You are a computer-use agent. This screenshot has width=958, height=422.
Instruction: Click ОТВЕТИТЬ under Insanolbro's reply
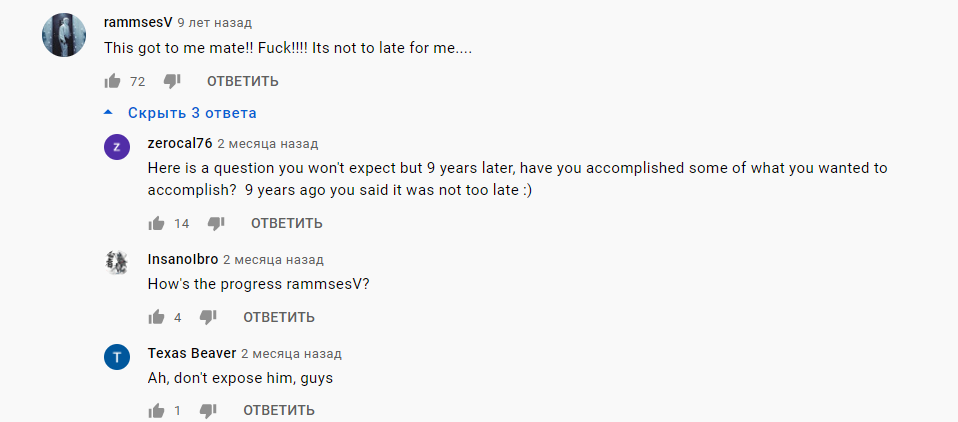click(279, 317)
